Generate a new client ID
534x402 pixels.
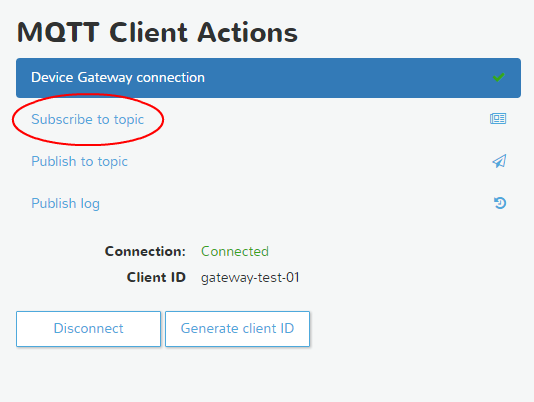237,329
